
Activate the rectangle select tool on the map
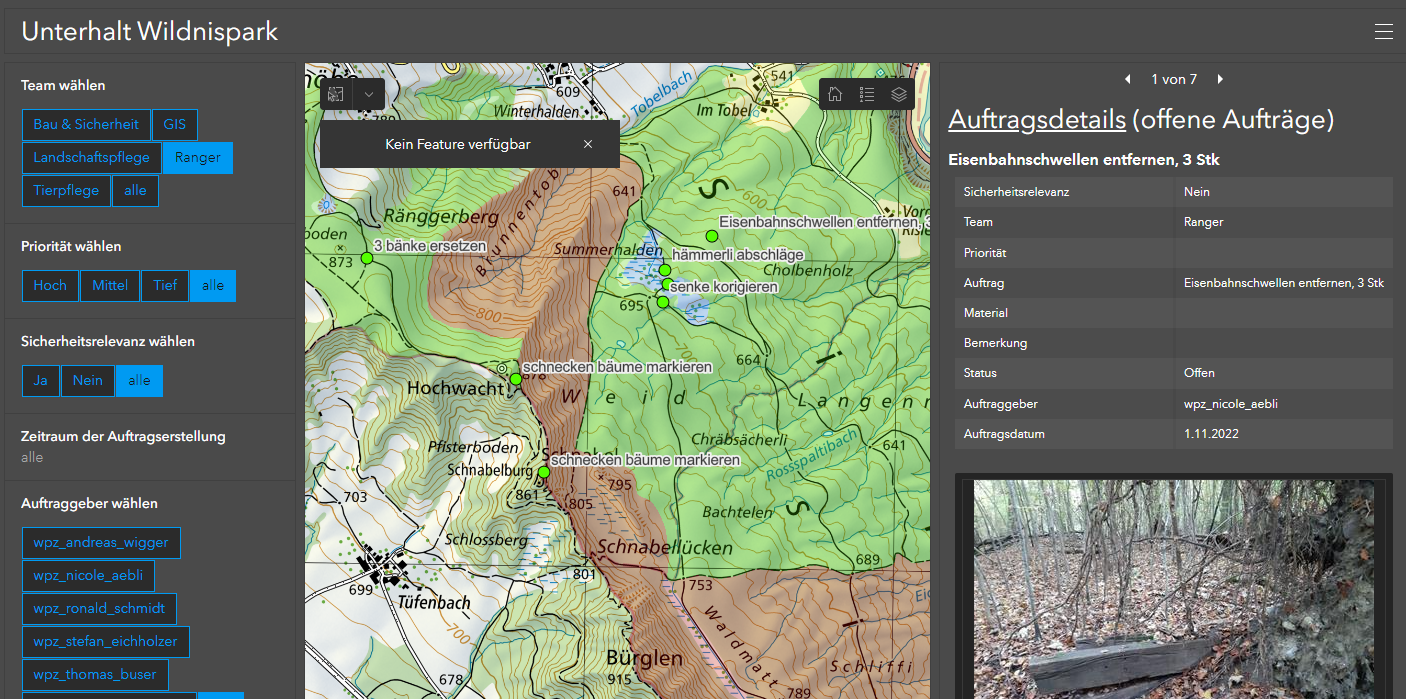(x=336, y=94)
